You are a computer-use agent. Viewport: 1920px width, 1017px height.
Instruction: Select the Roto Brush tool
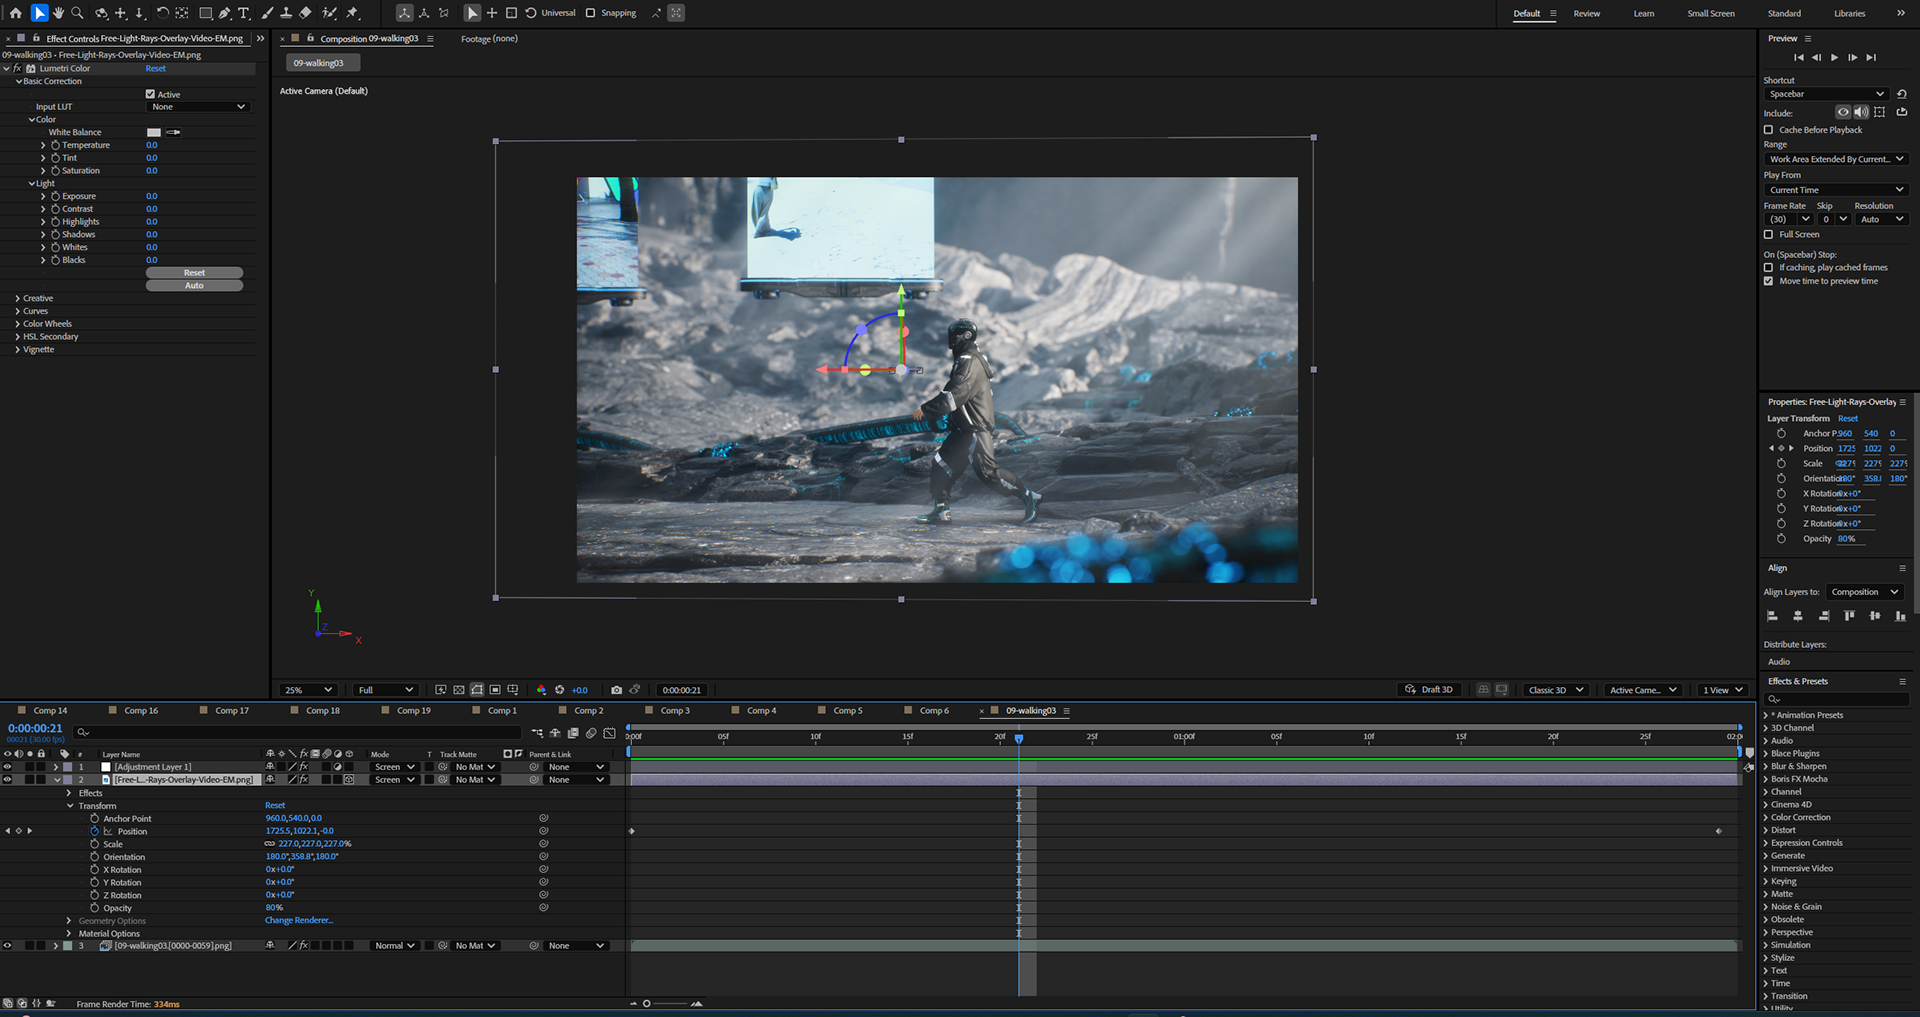click(329, 13)
